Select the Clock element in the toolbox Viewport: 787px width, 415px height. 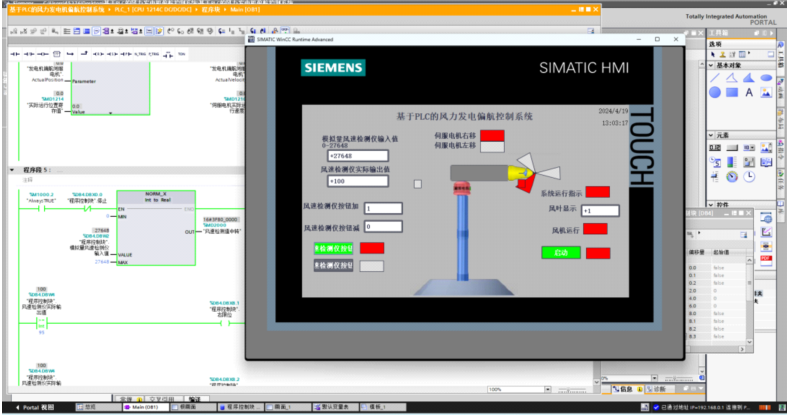coord(749,176)
